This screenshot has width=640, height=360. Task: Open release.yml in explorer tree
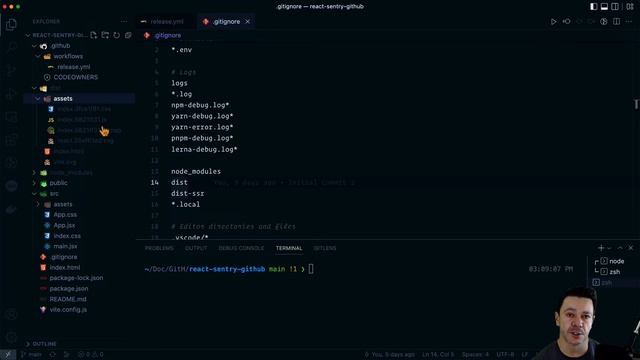73,67
